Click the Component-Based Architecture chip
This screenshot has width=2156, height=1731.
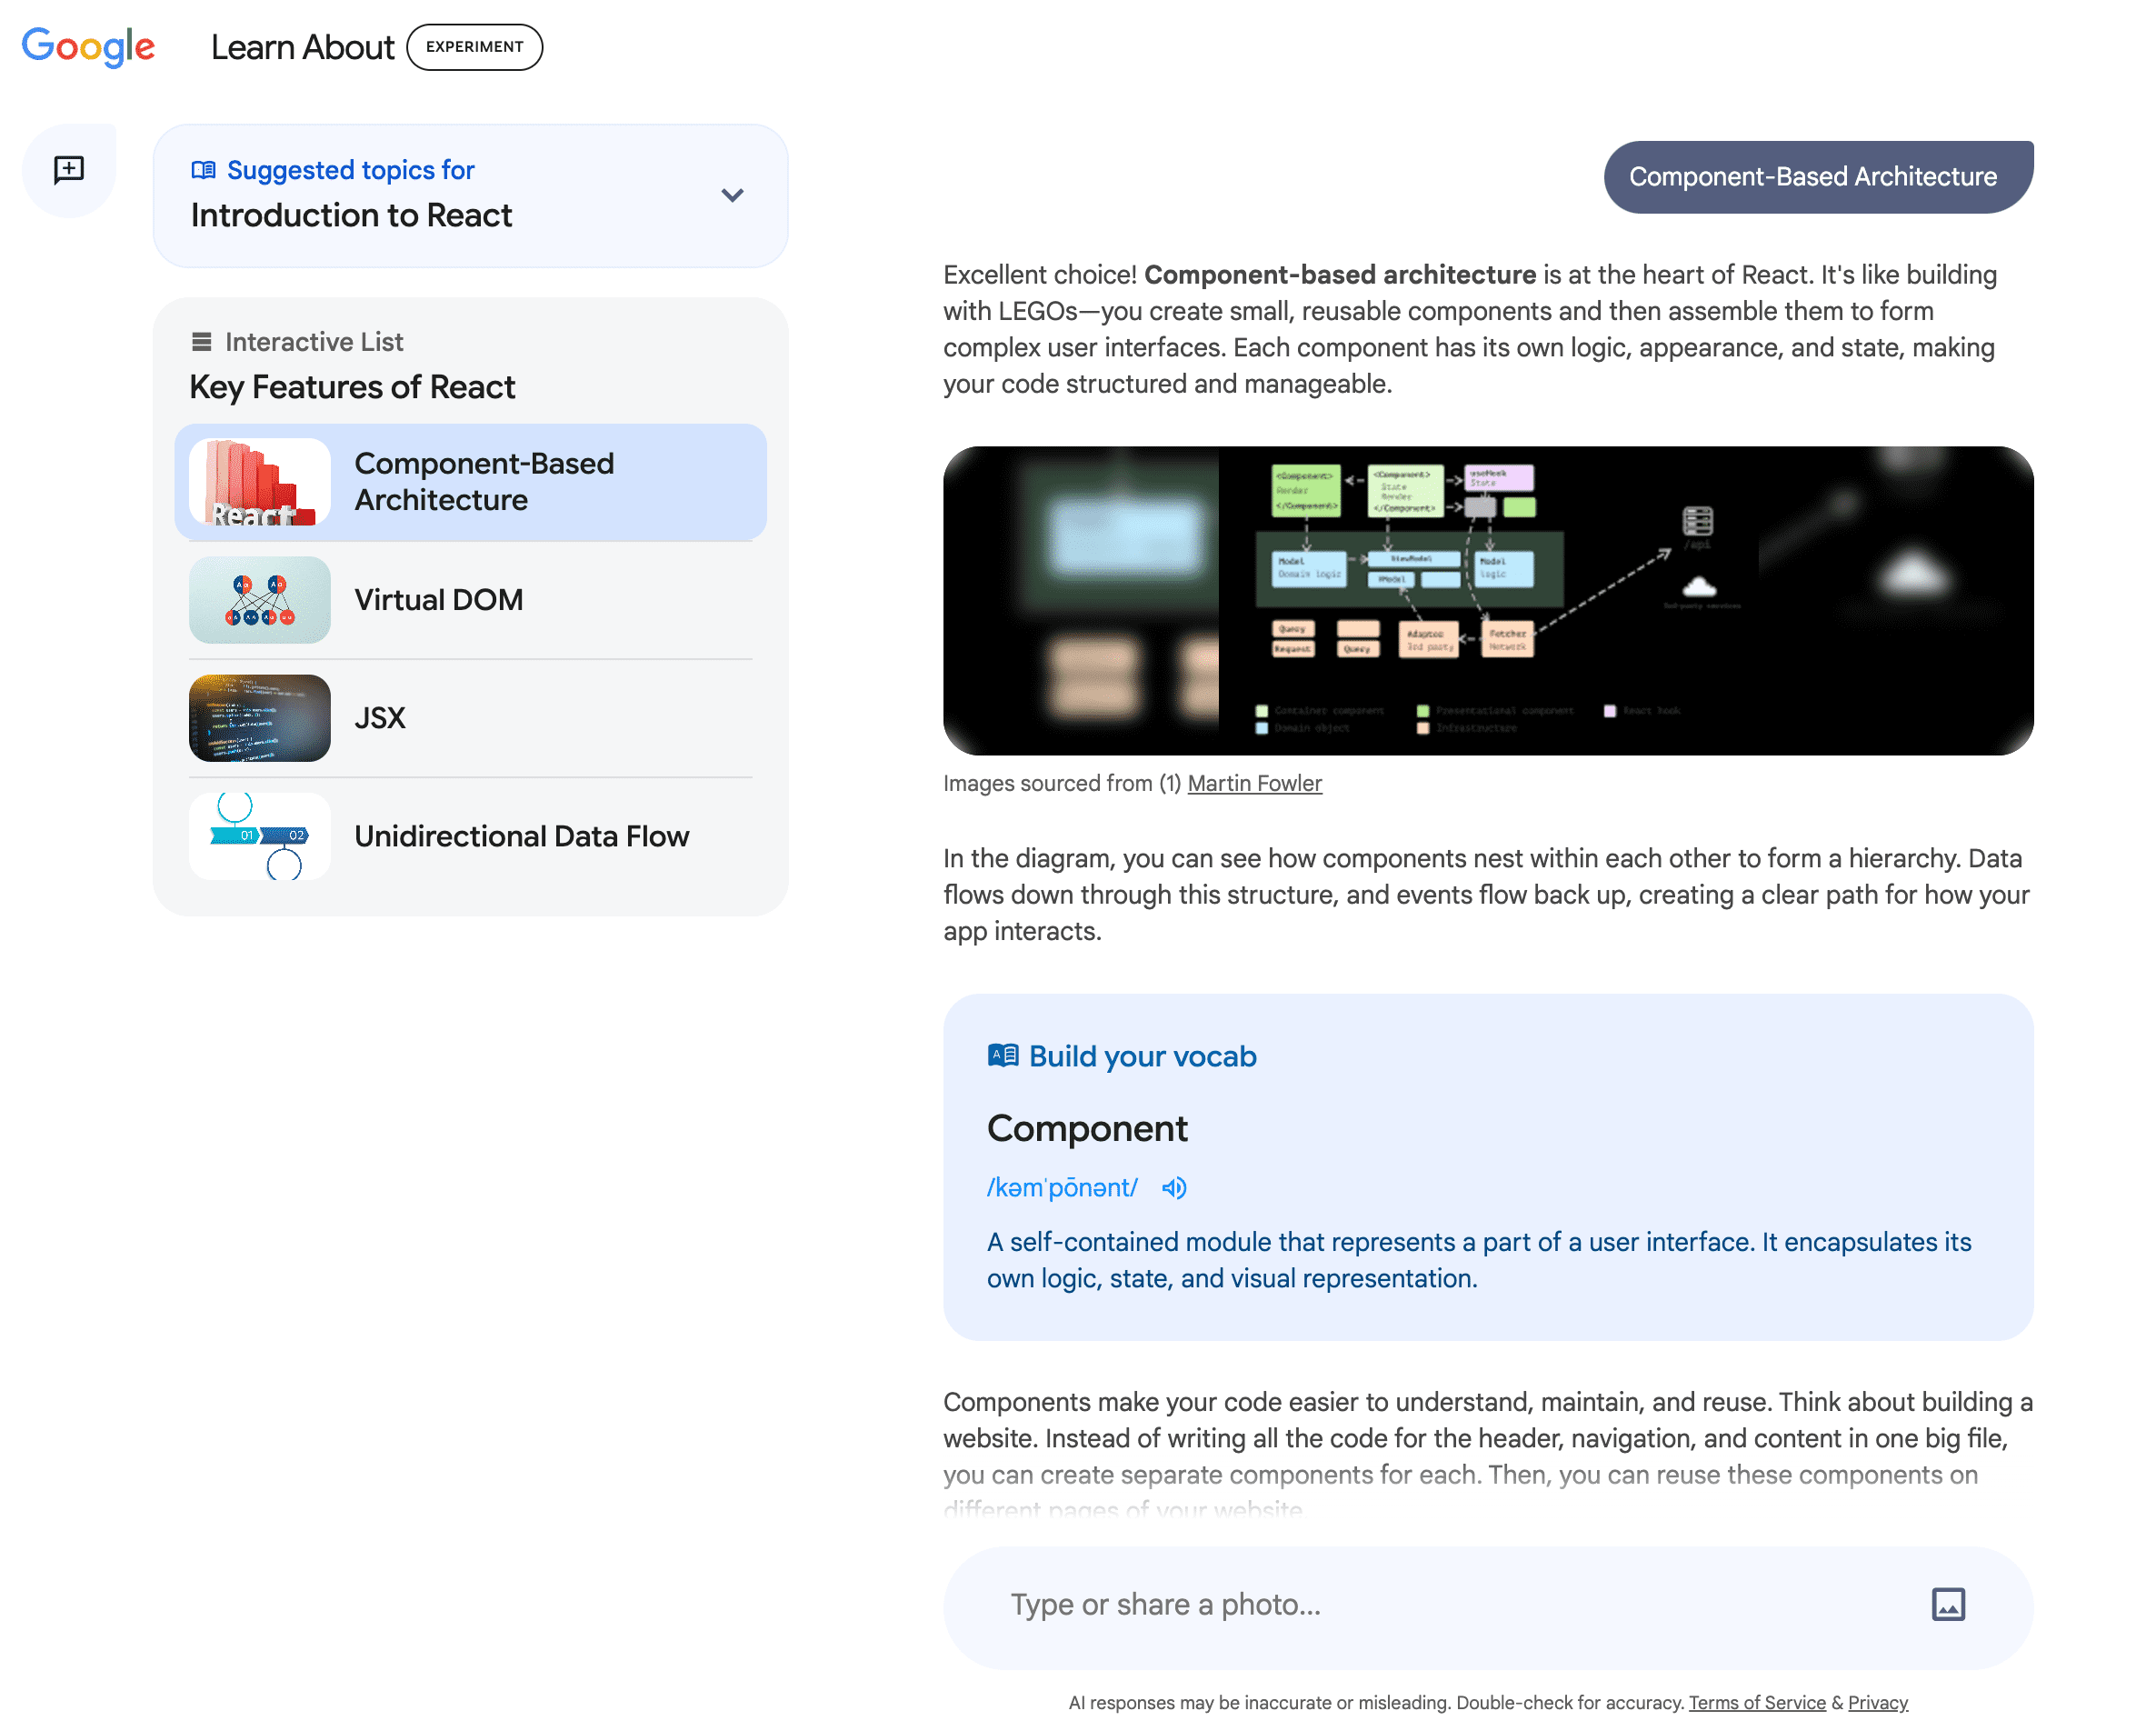point(1817,177)
